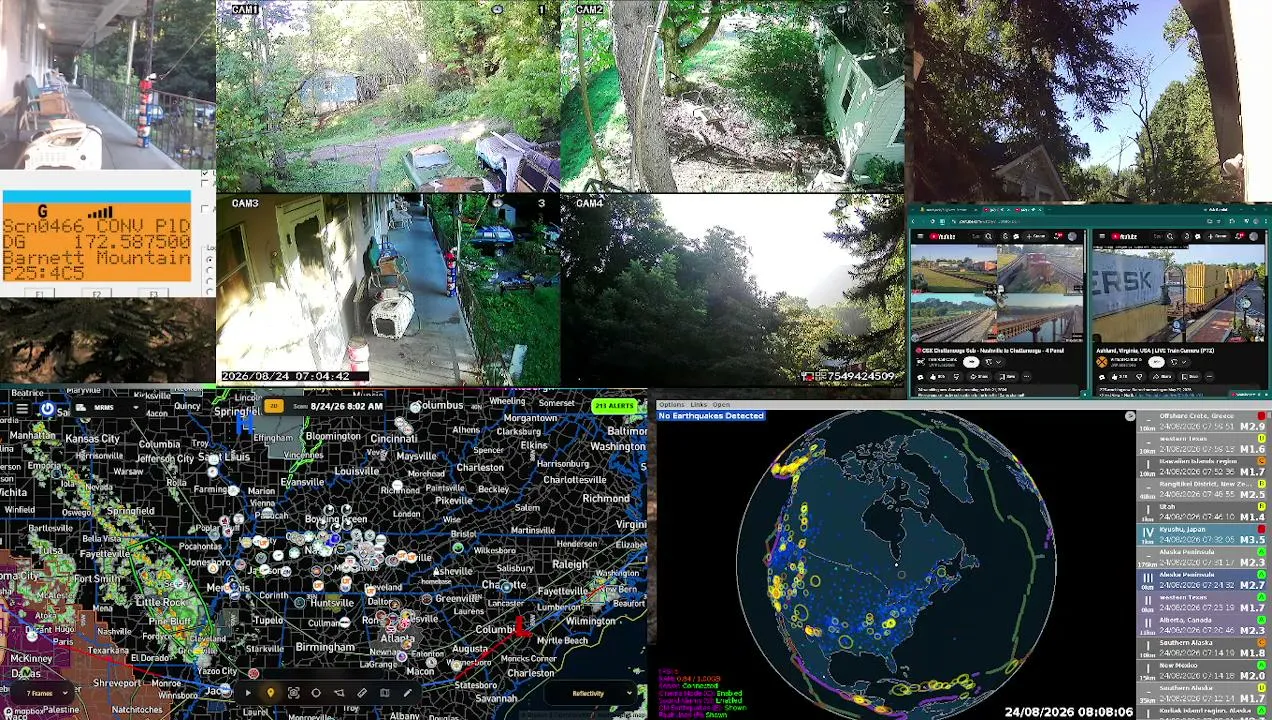This screenshot has height=720, width=1272.
Task: Select the New Mexico M2.0 entry
Action: [1203, 671]
